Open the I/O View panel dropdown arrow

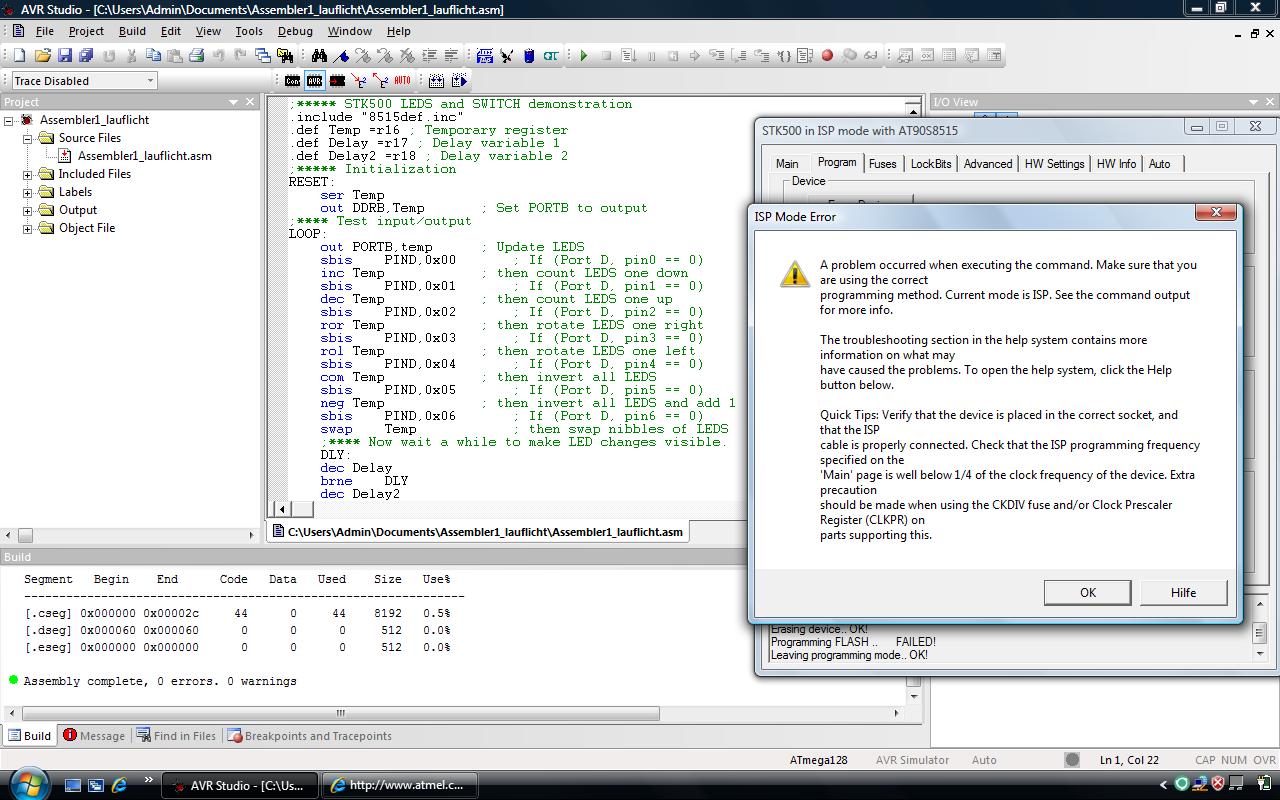1254,102
